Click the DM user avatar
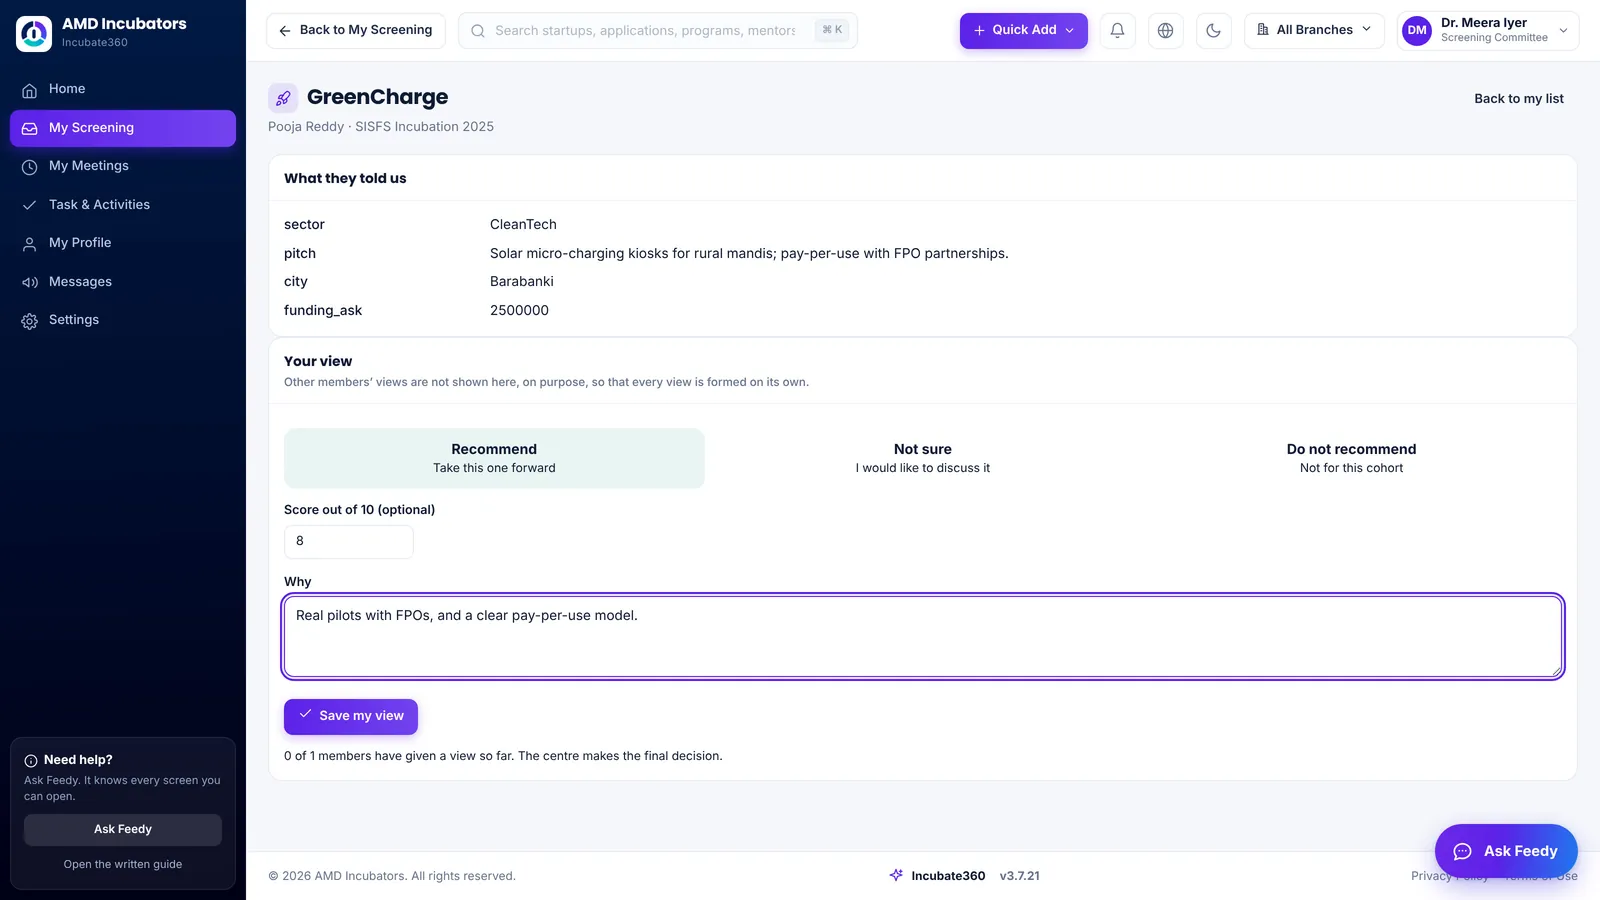Image resolution: width=1600 pixels, height=900 pixels. (x=1417, y=30)
